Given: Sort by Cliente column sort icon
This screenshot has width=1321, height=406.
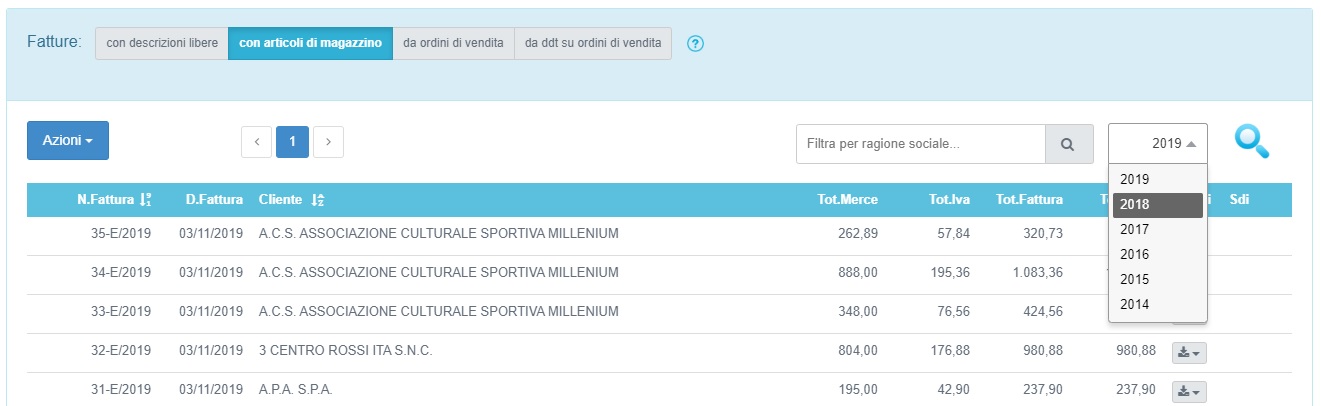Looking at the screenshot, I should tap(317, 200).
